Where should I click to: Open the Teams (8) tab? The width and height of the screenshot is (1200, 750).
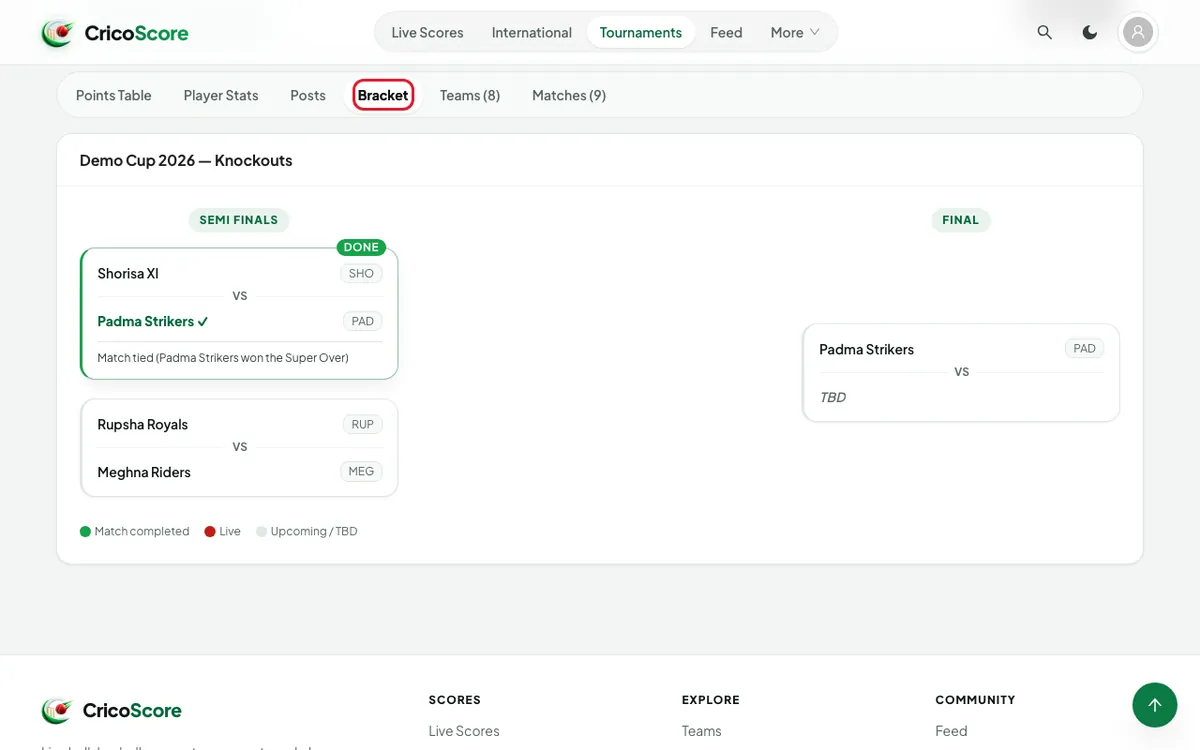[470, 95]
